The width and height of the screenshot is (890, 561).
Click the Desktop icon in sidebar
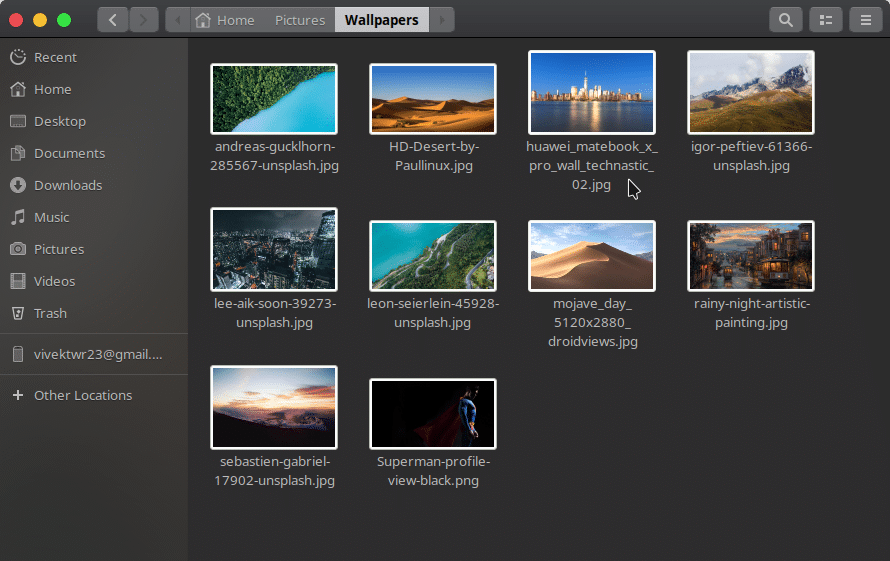18,121
